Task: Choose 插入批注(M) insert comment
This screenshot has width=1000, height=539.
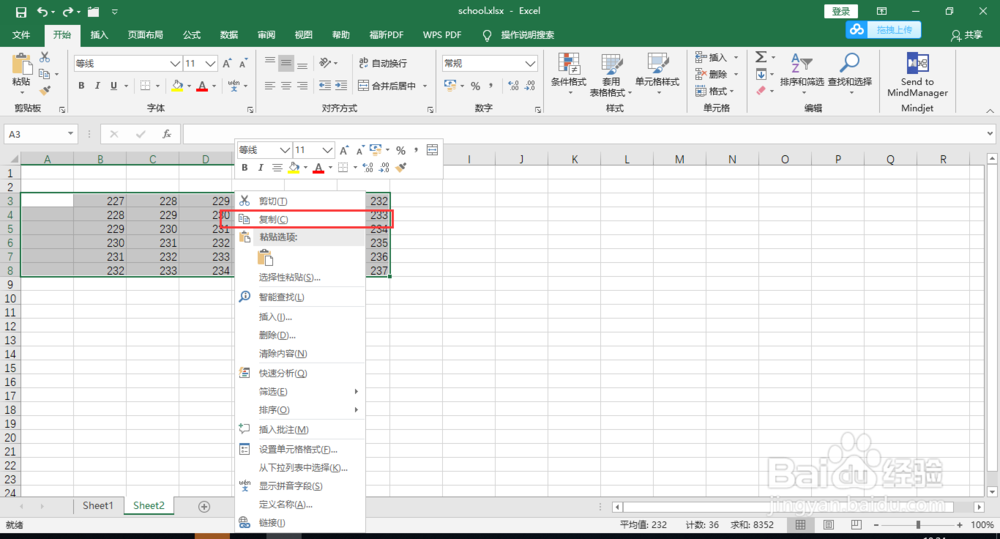Action: tap(300, 429)
